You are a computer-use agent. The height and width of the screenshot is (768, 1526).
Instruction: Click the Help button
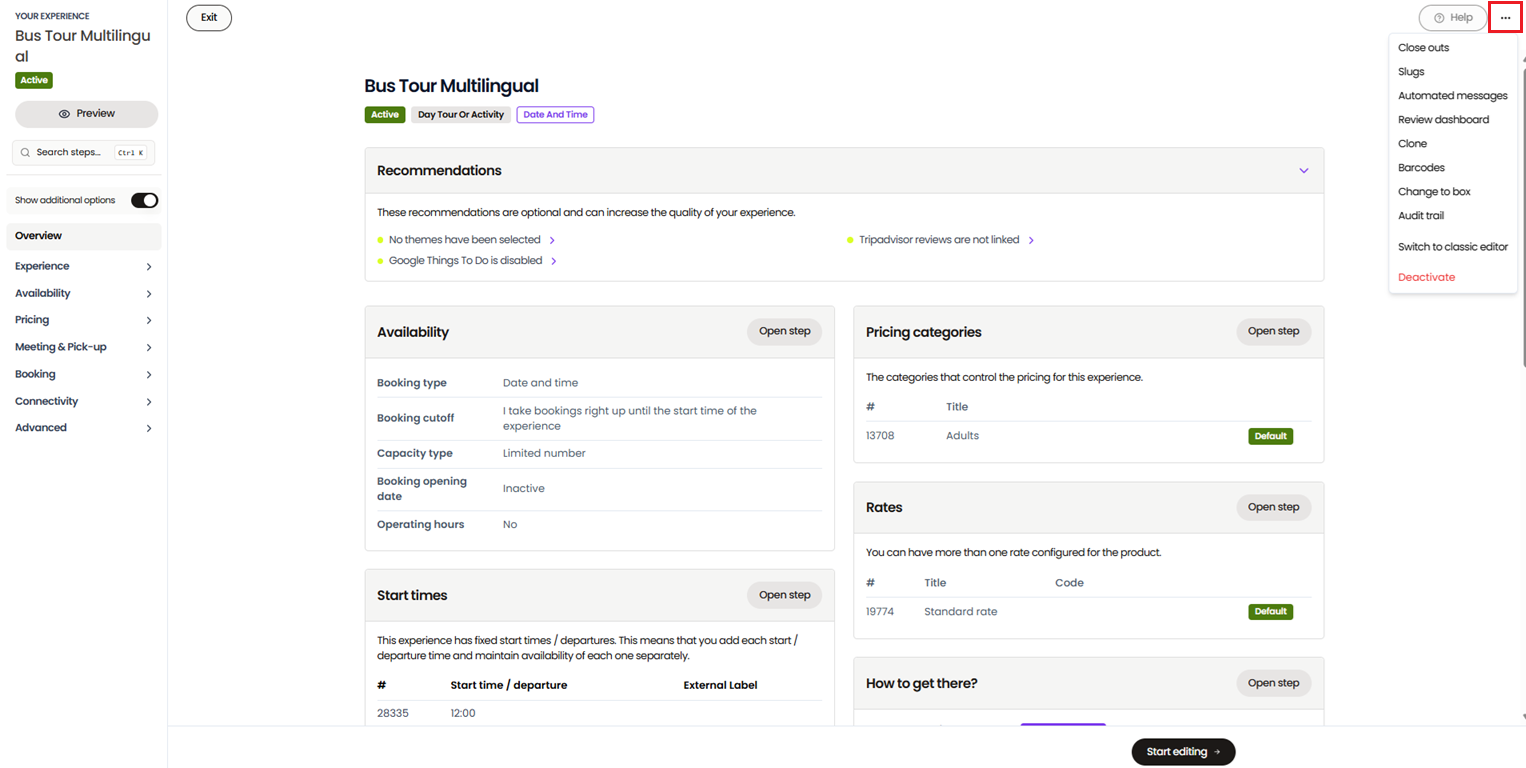point(1453,18)
